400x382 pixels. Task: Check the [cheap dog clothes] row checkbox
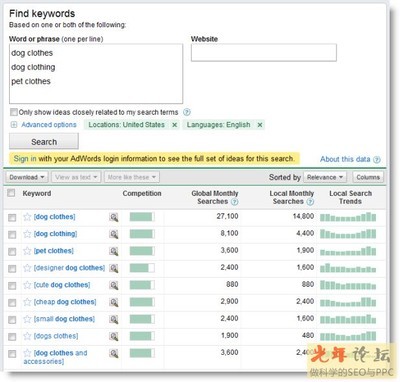click(x=12, y=303)
